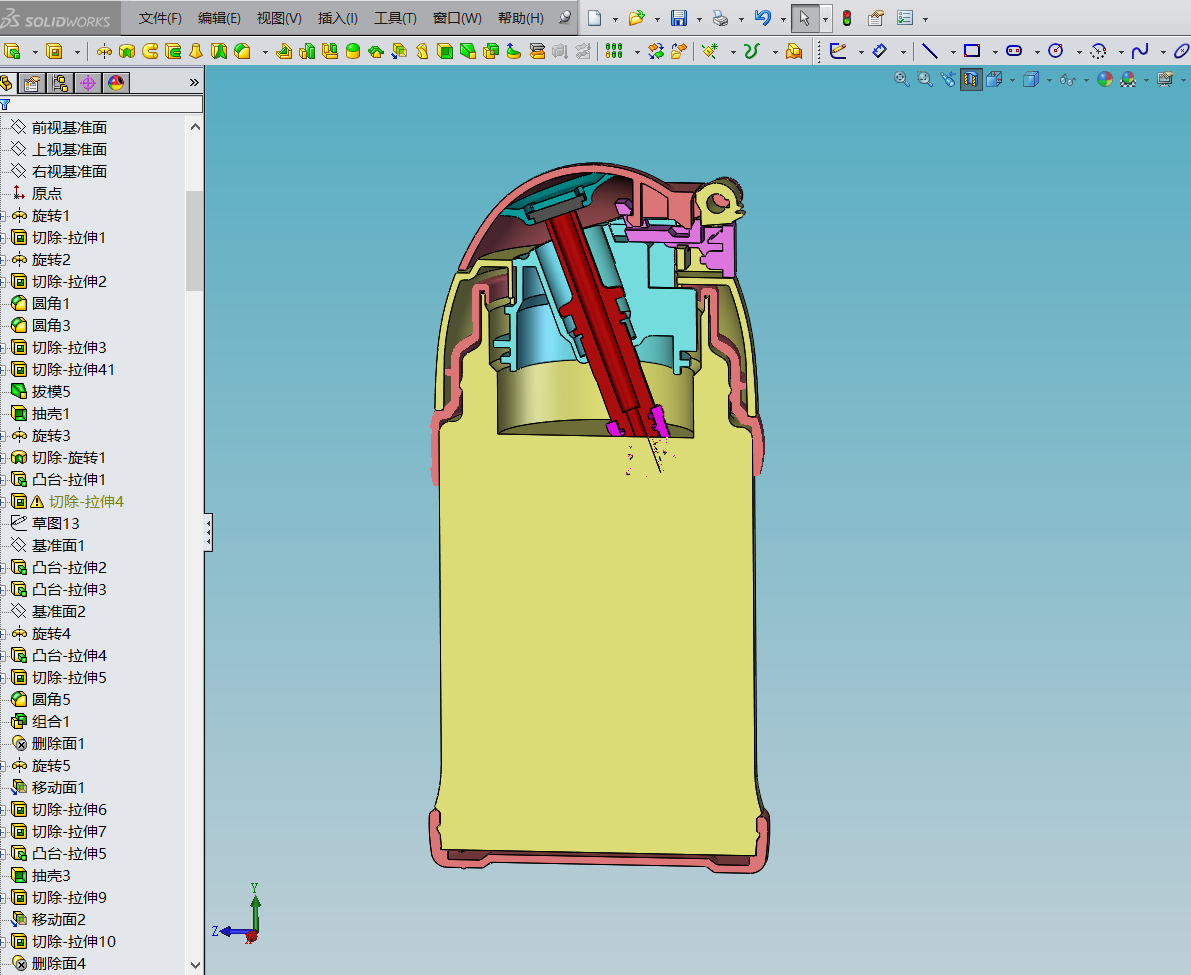Toggle the Section View button off
The height and width of the screenshot is (975, 1191).
pos(971,79)
